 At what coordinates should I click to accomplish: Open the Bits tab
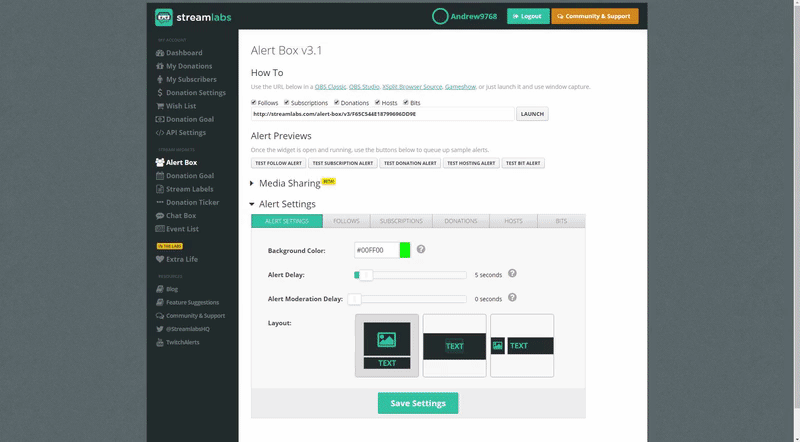561,221
